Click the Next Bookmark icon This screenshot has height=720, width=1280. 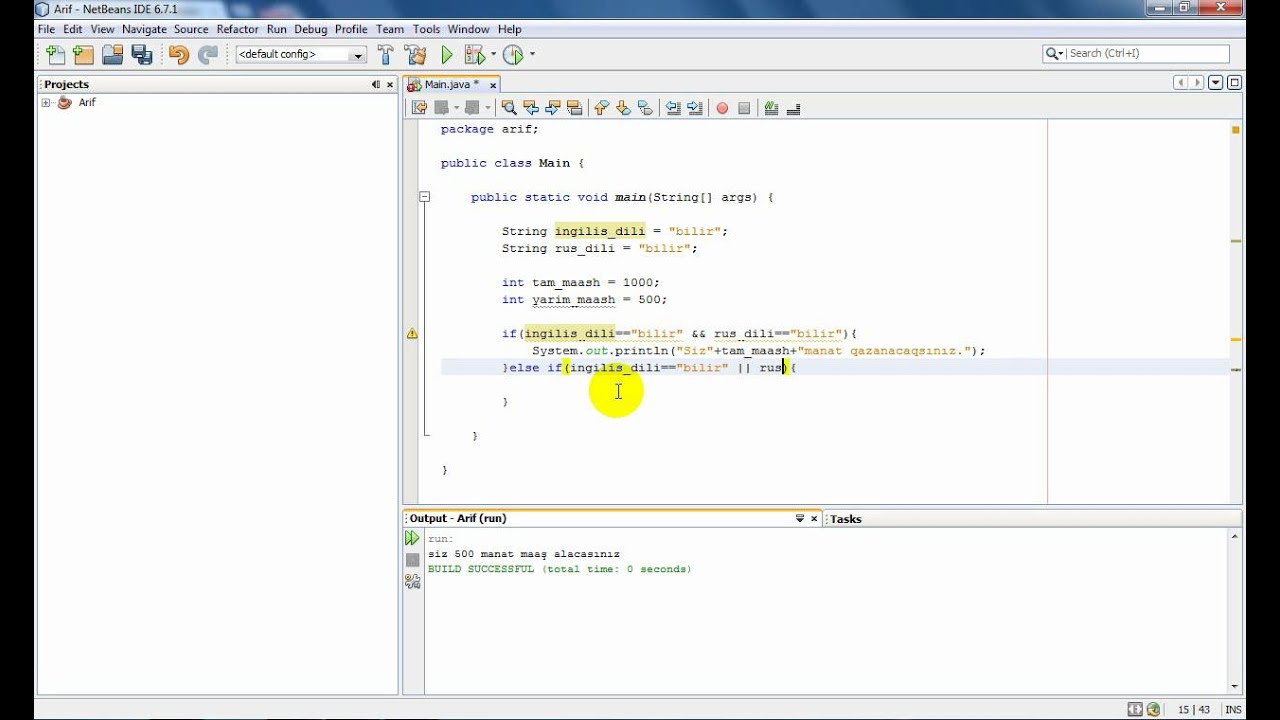(623, 108)
